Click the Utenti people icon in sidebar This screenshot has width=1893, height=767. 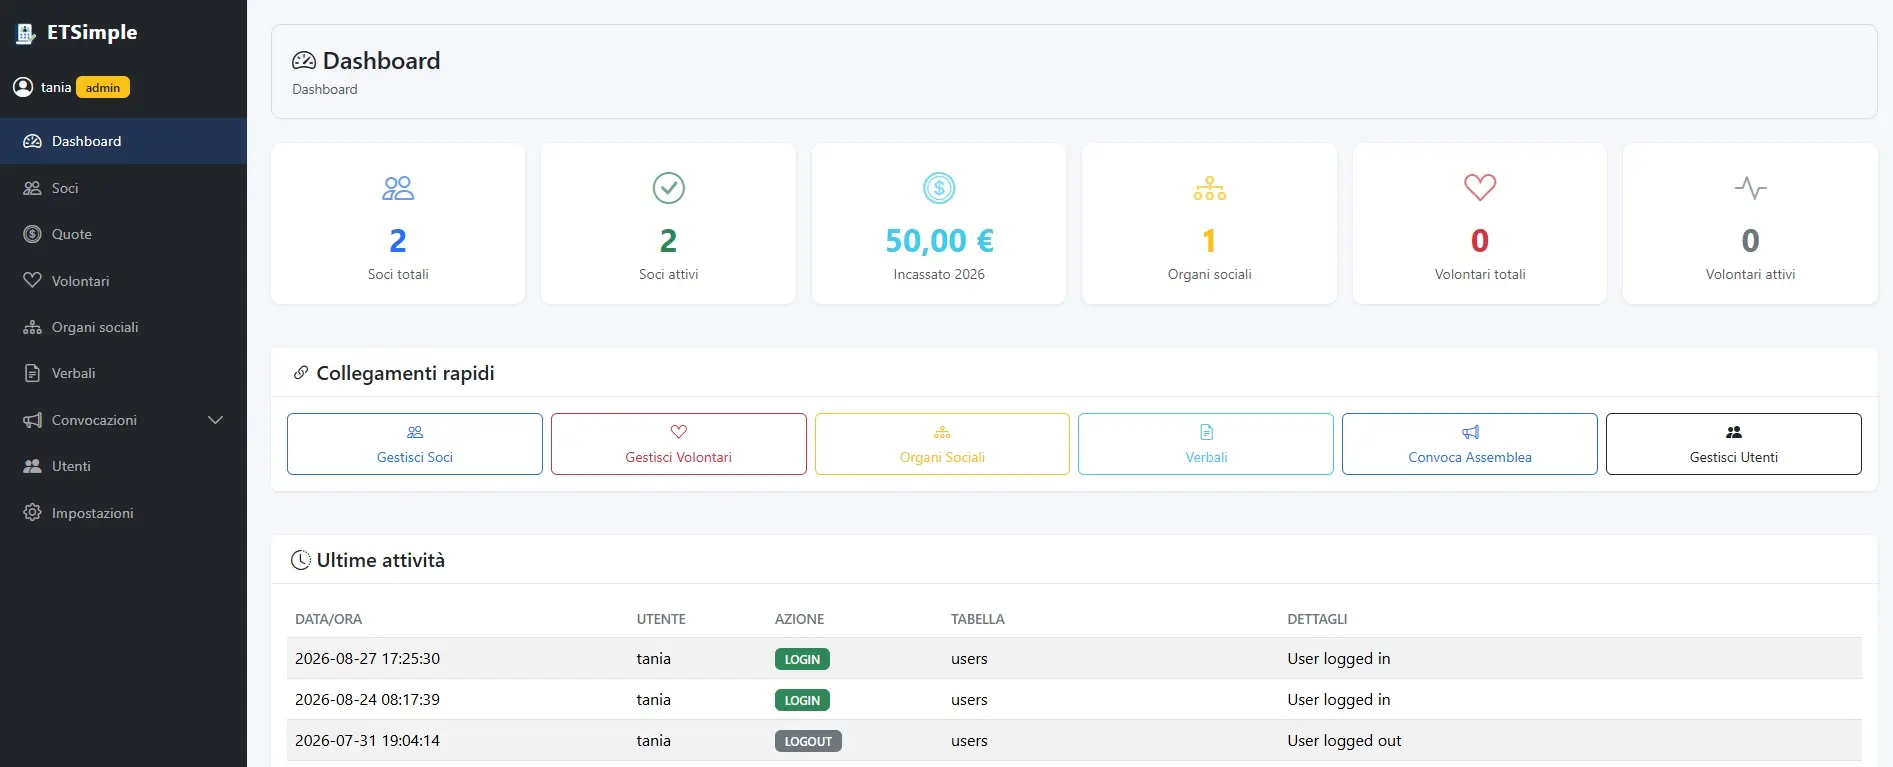(32, 466)
